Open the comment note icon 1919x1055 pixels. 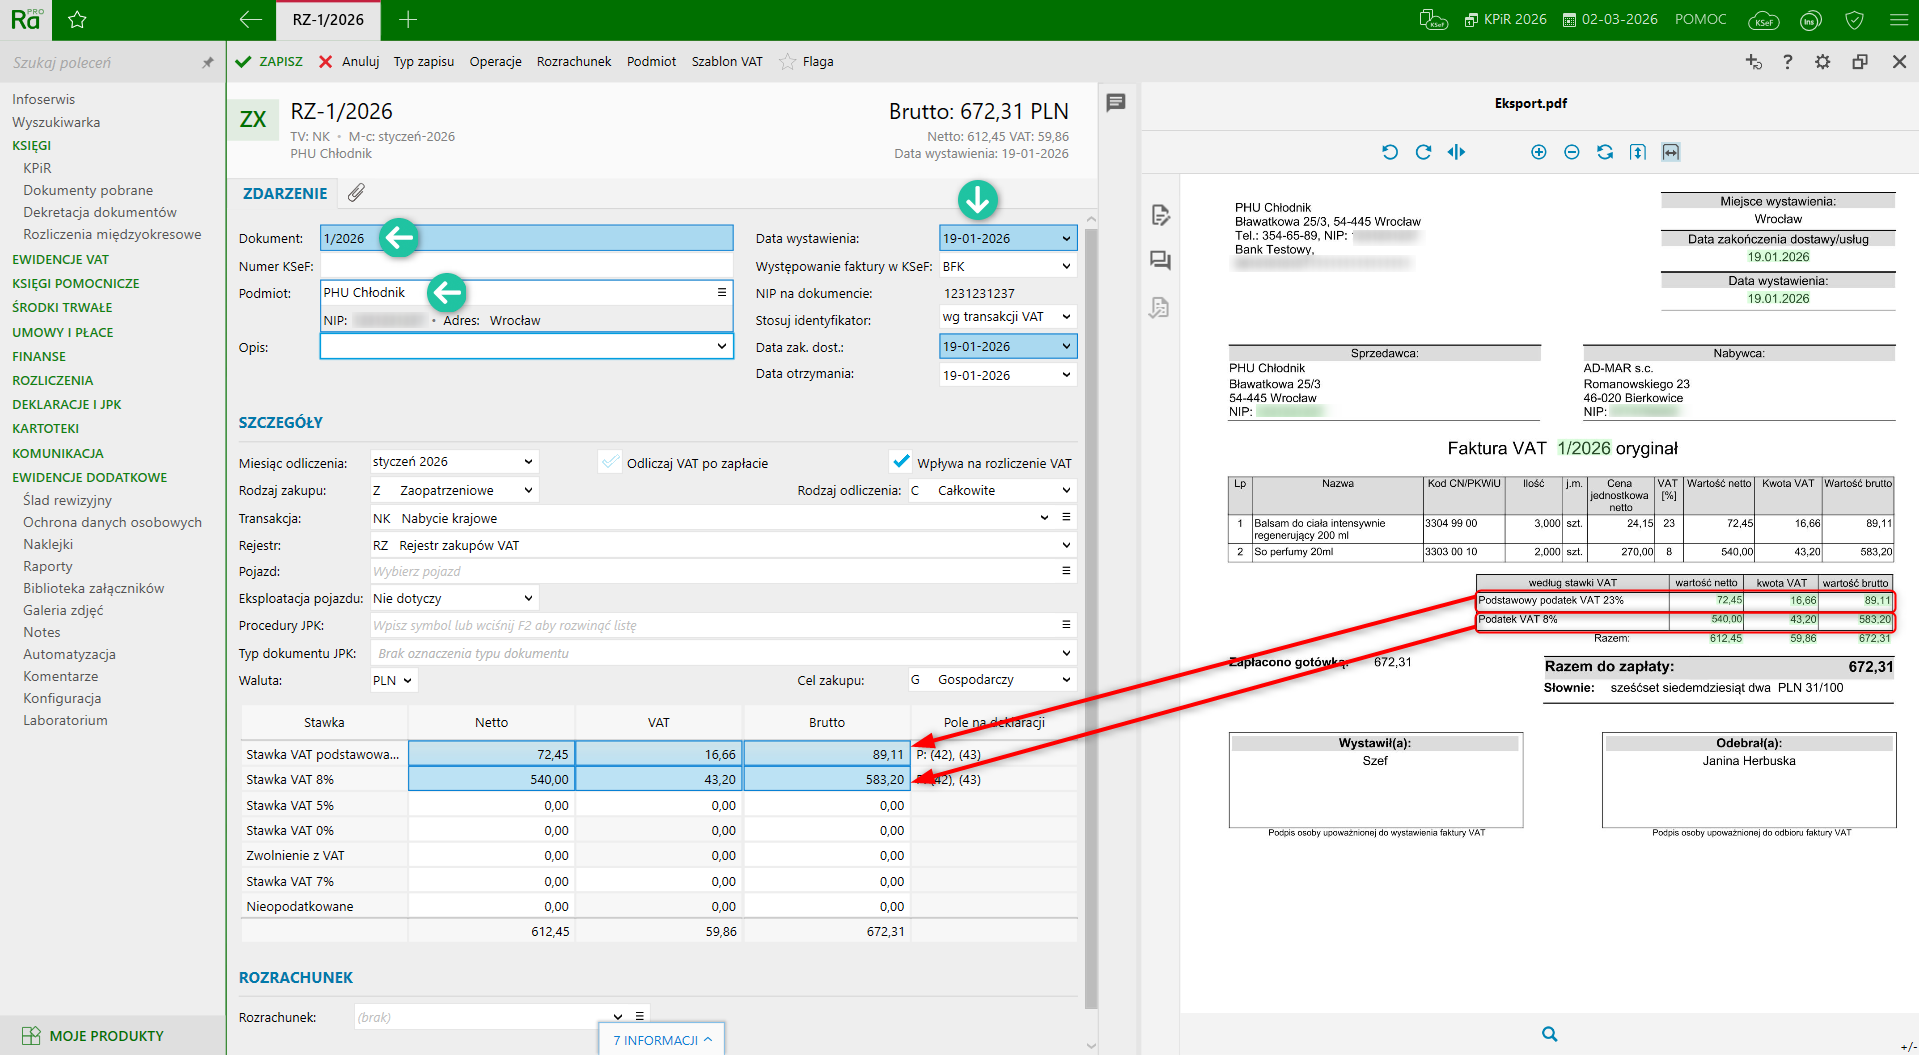(1116, 103)
